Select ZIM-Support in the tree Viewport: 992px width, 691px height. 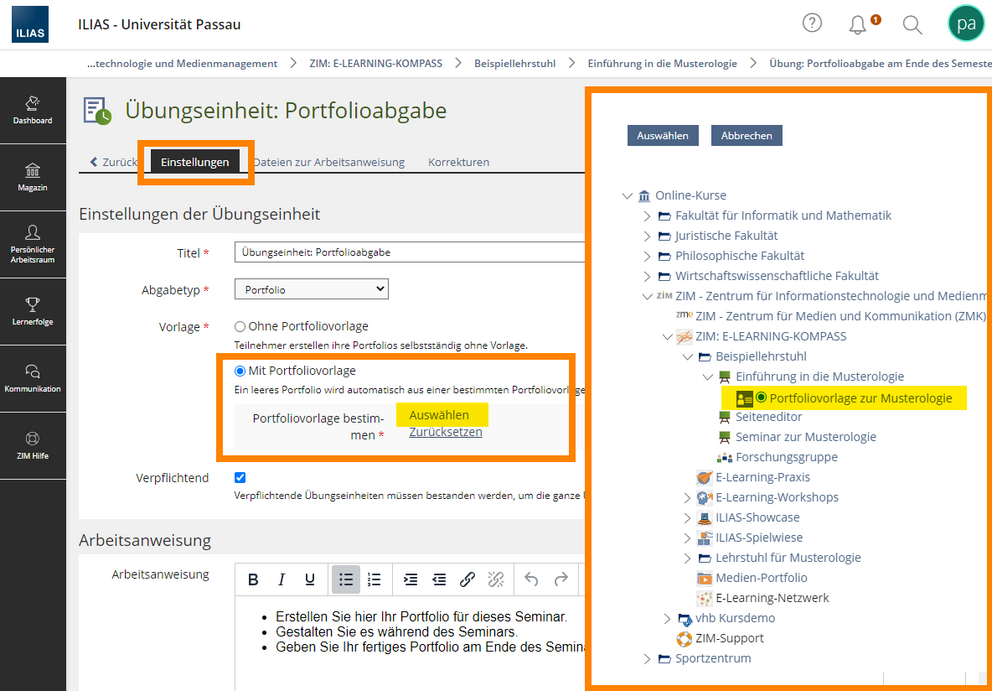point(729,638)
